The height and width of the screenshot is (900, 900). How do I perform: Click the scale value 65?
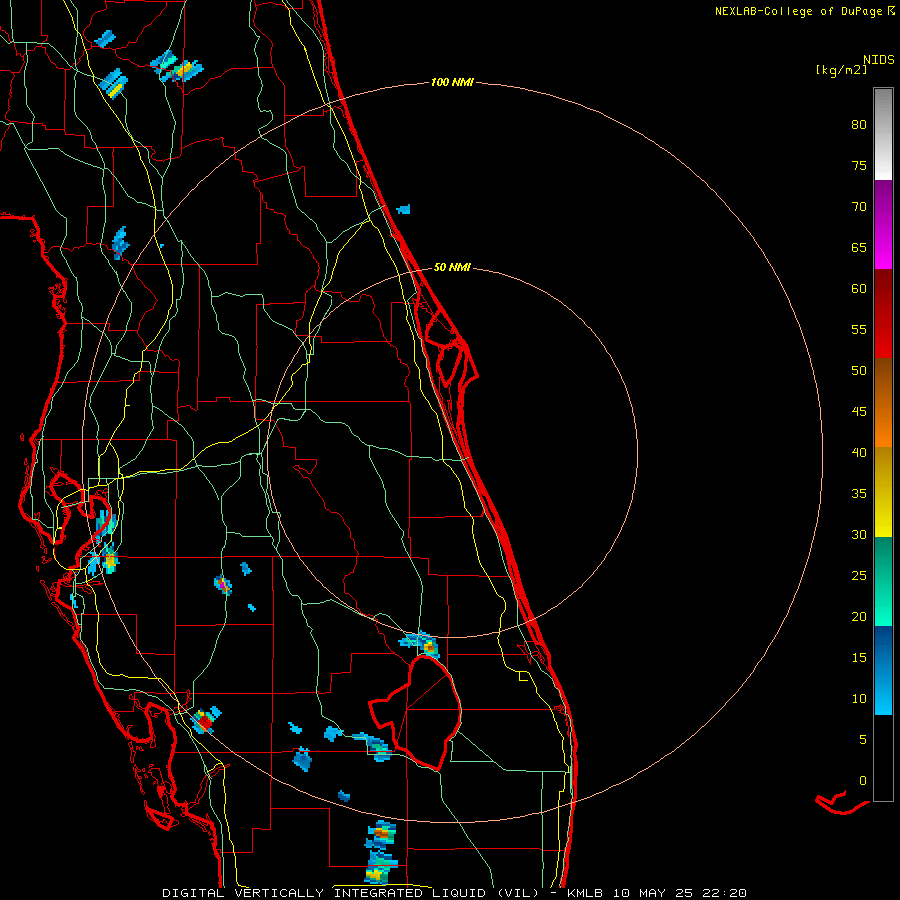(859, 248)
